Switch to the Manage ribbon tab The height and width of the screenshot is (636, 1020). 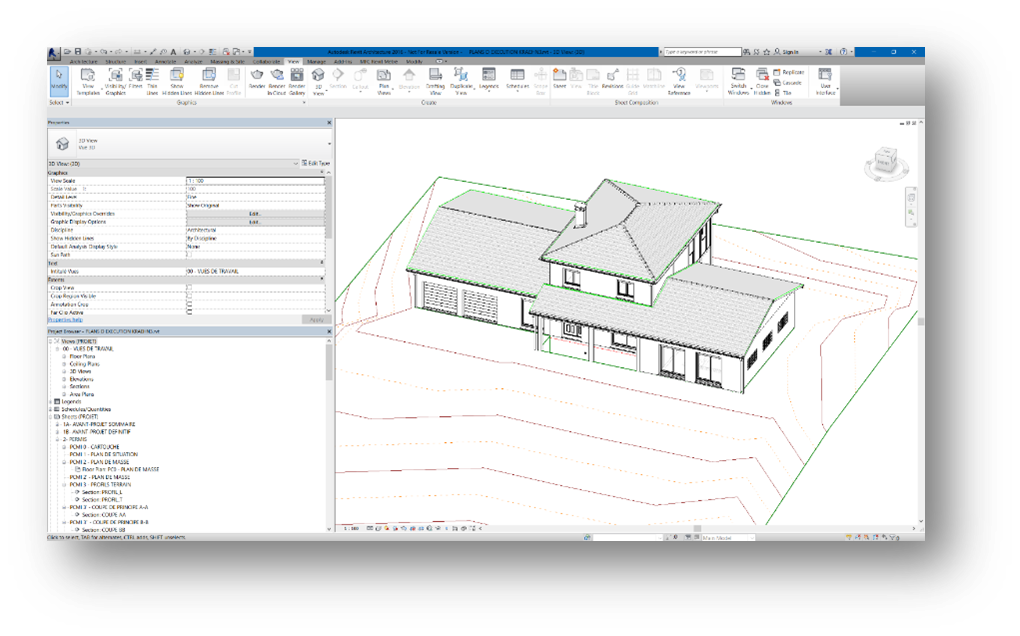point(317,62)
